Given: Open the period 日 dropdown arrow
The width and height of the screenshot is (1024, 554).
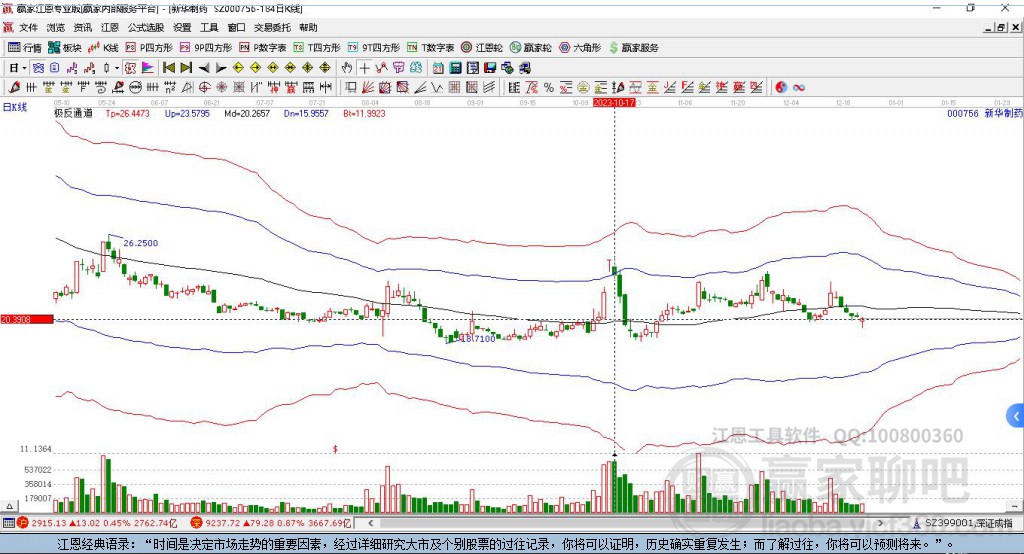Looking at the screenshot, I should [24, 68].
